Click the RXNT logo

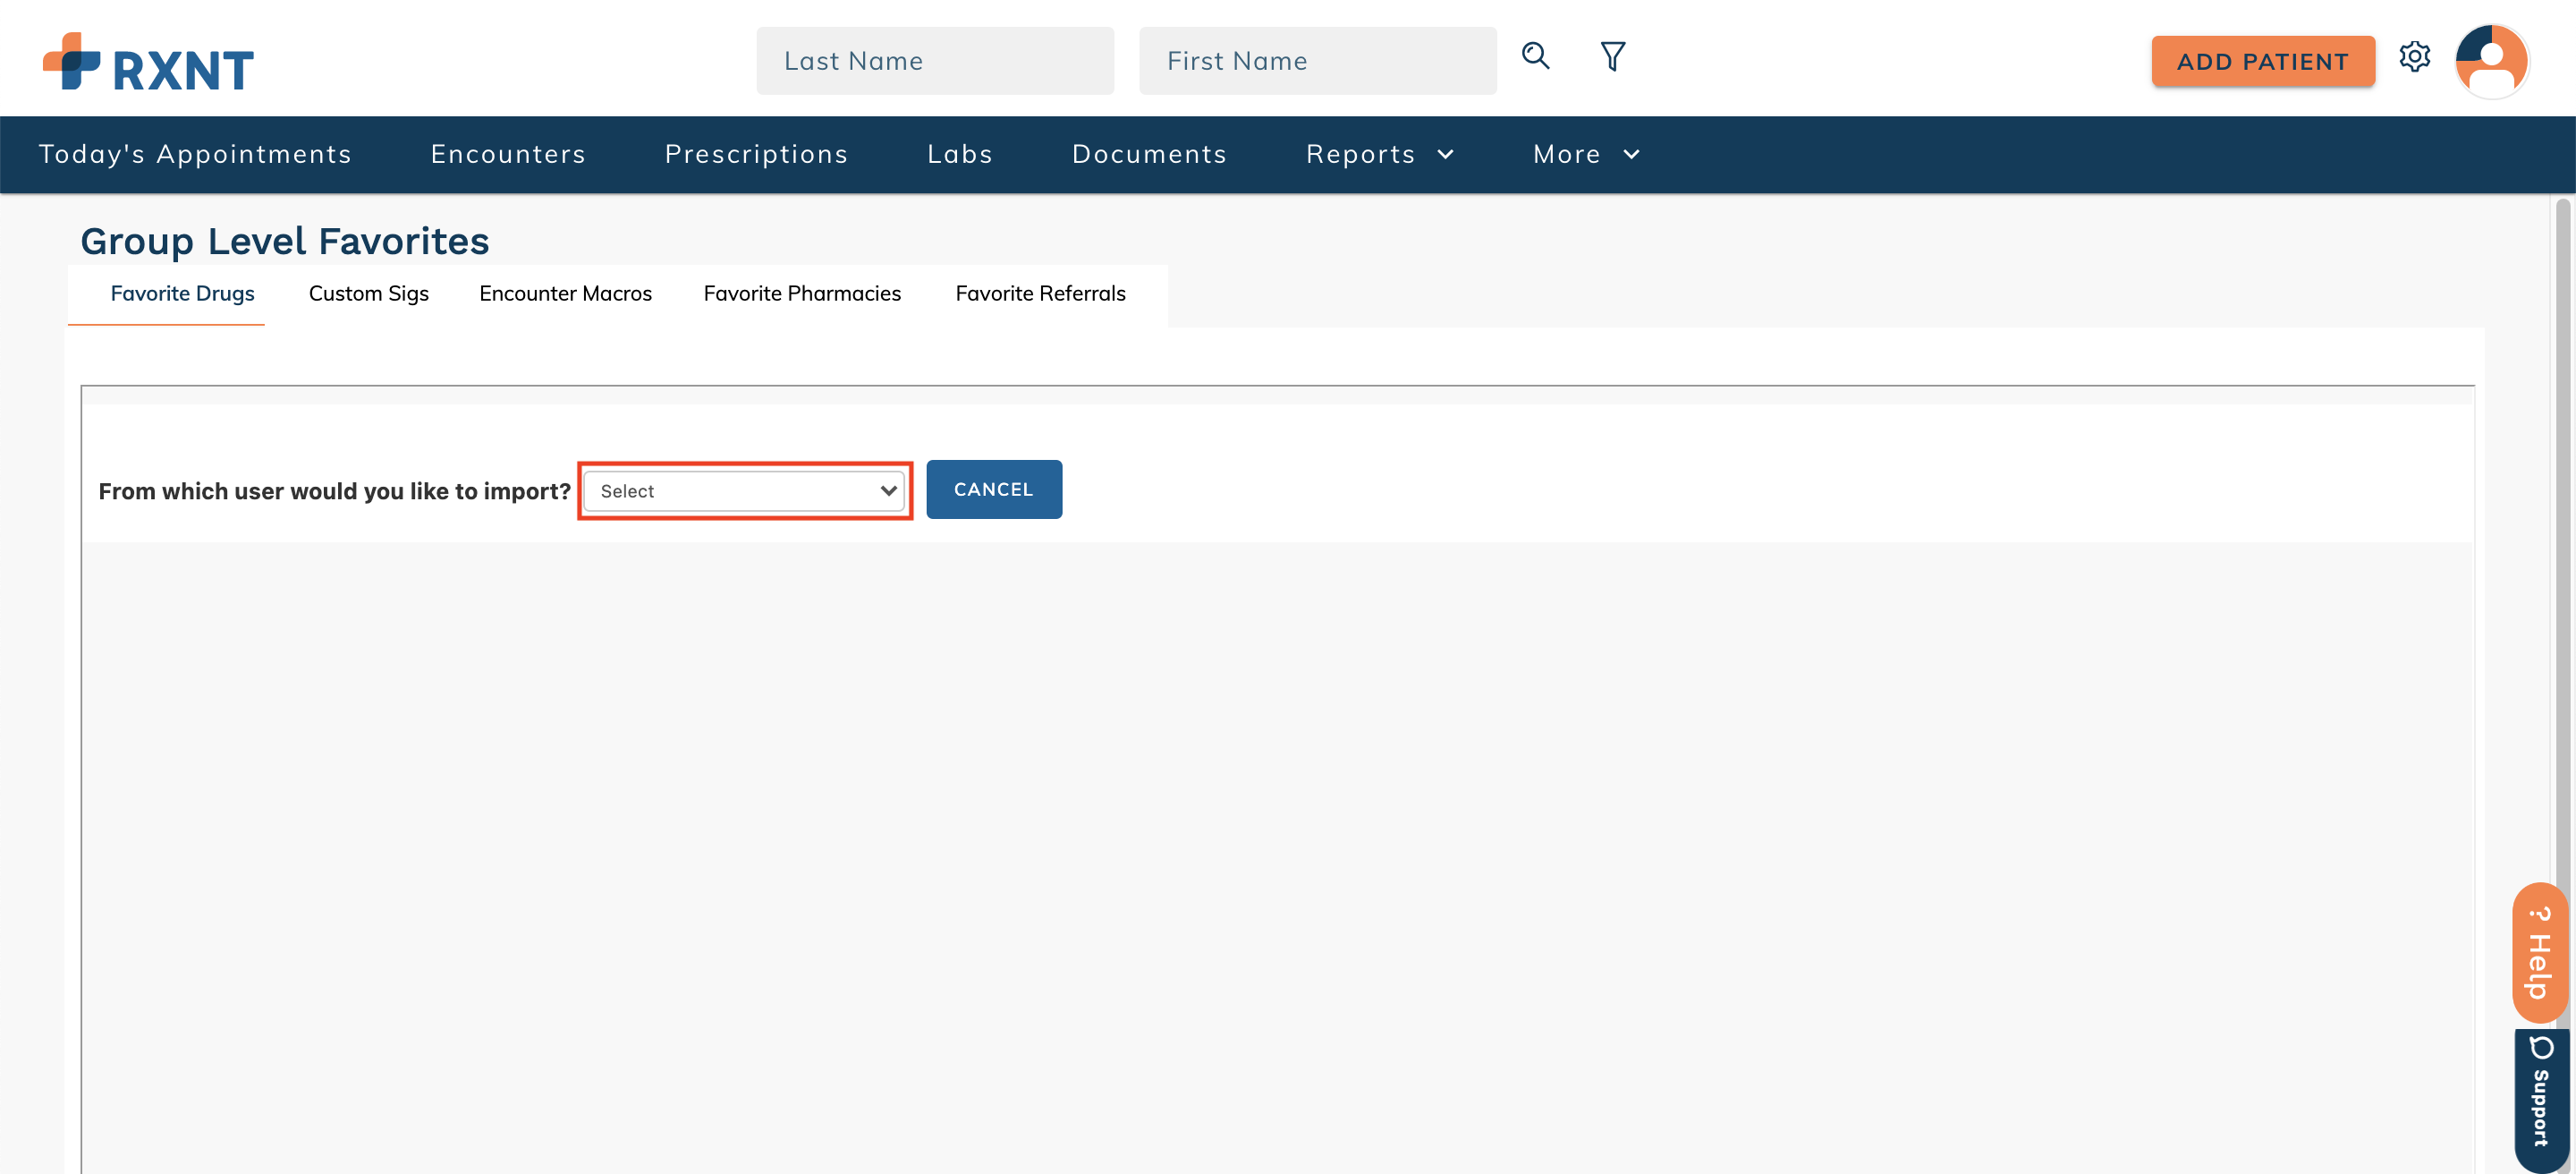tap(148, 62)
